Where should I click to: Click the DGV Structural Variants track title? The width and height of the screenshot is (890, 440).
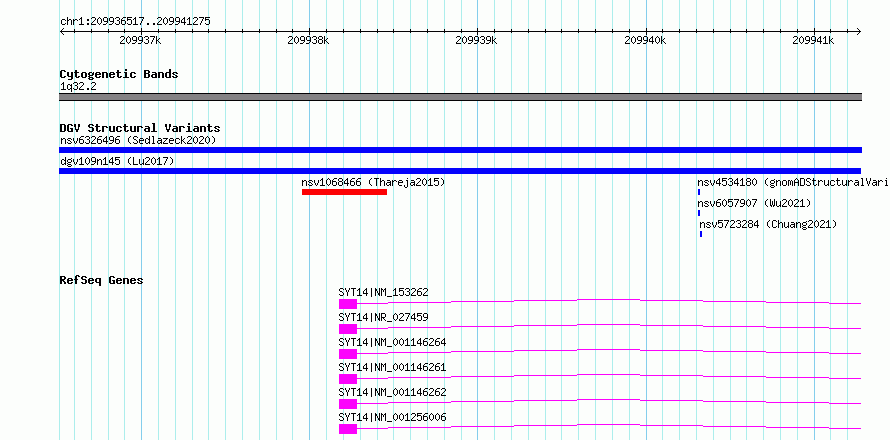[140, 128]
